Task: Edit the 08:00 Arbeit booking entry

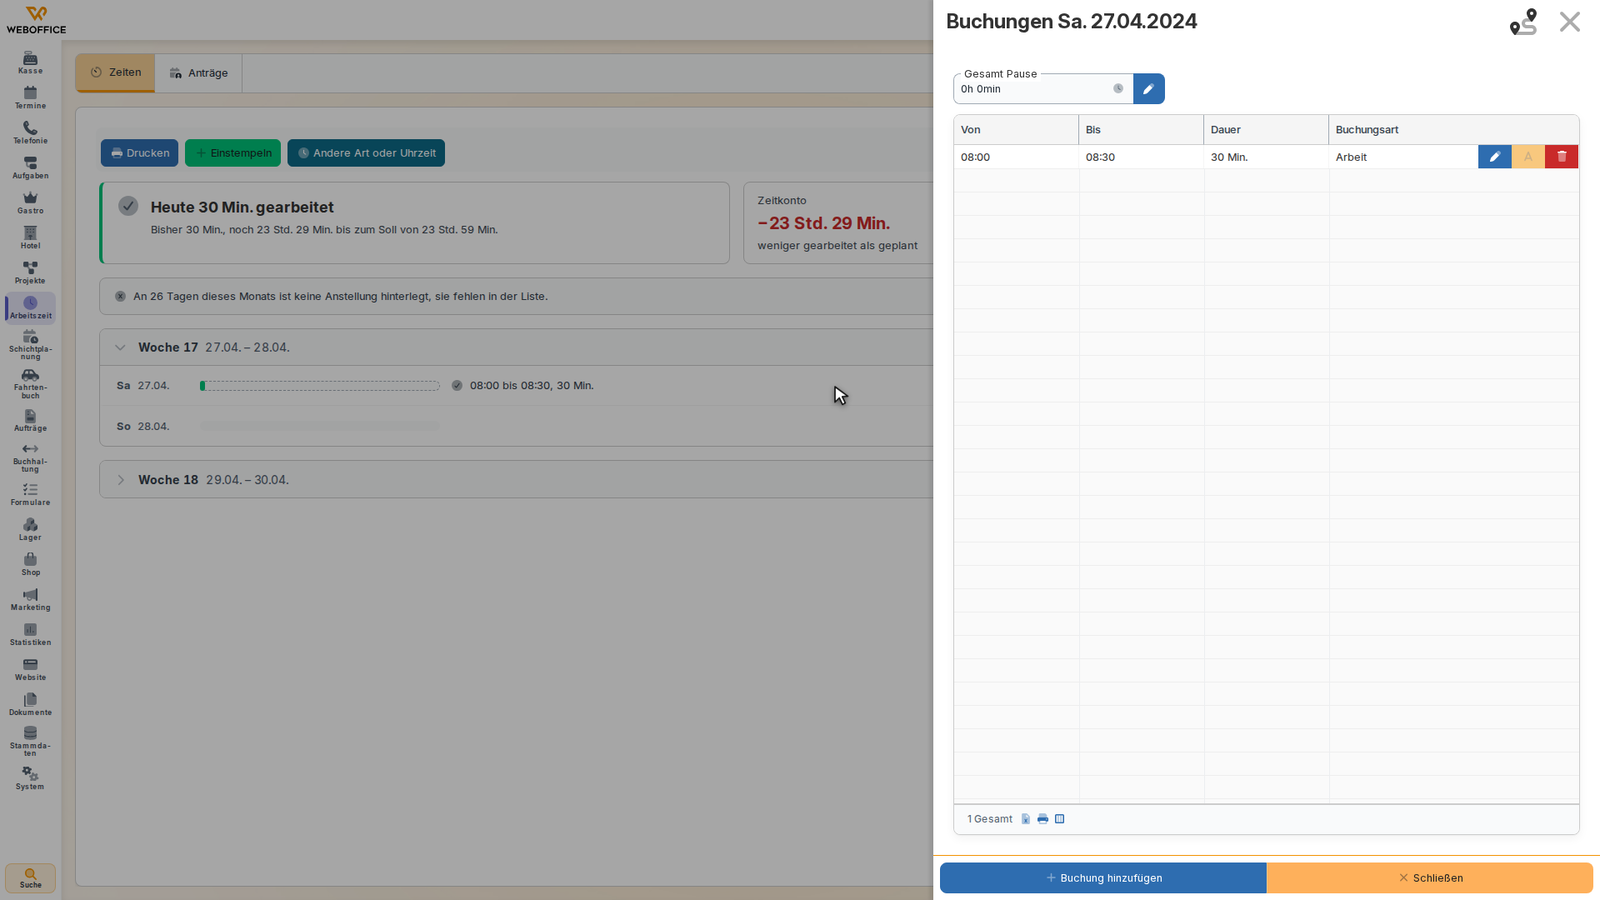Action: coord(1494,157)
